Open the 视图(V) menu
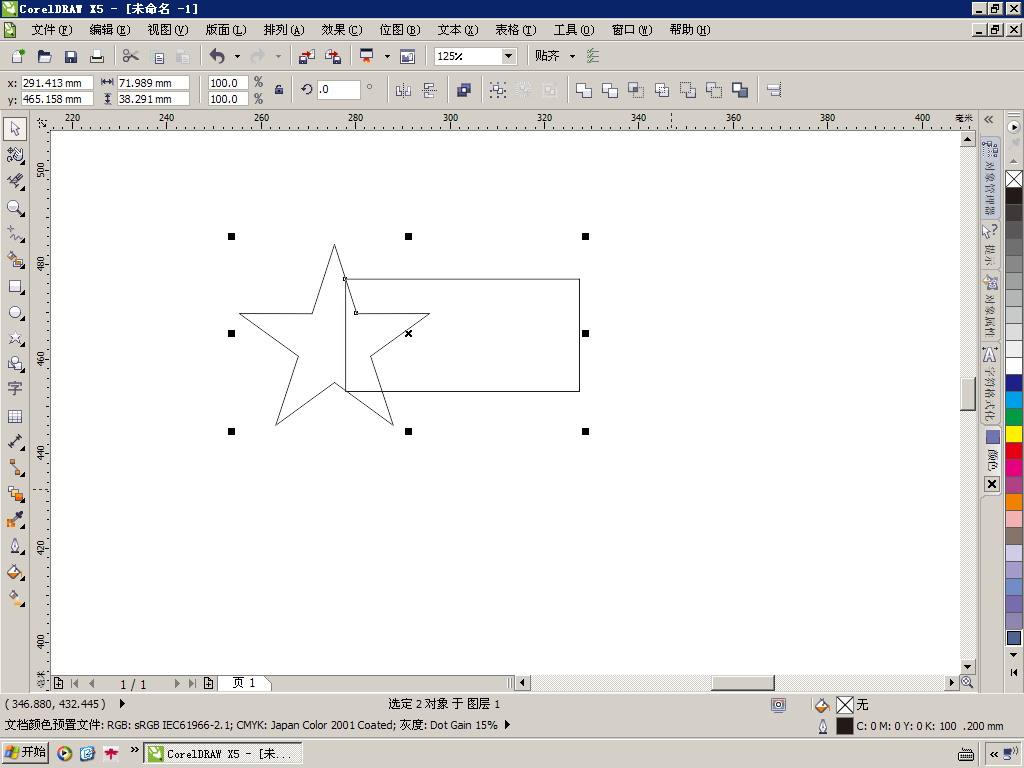 tap(168, 30)
